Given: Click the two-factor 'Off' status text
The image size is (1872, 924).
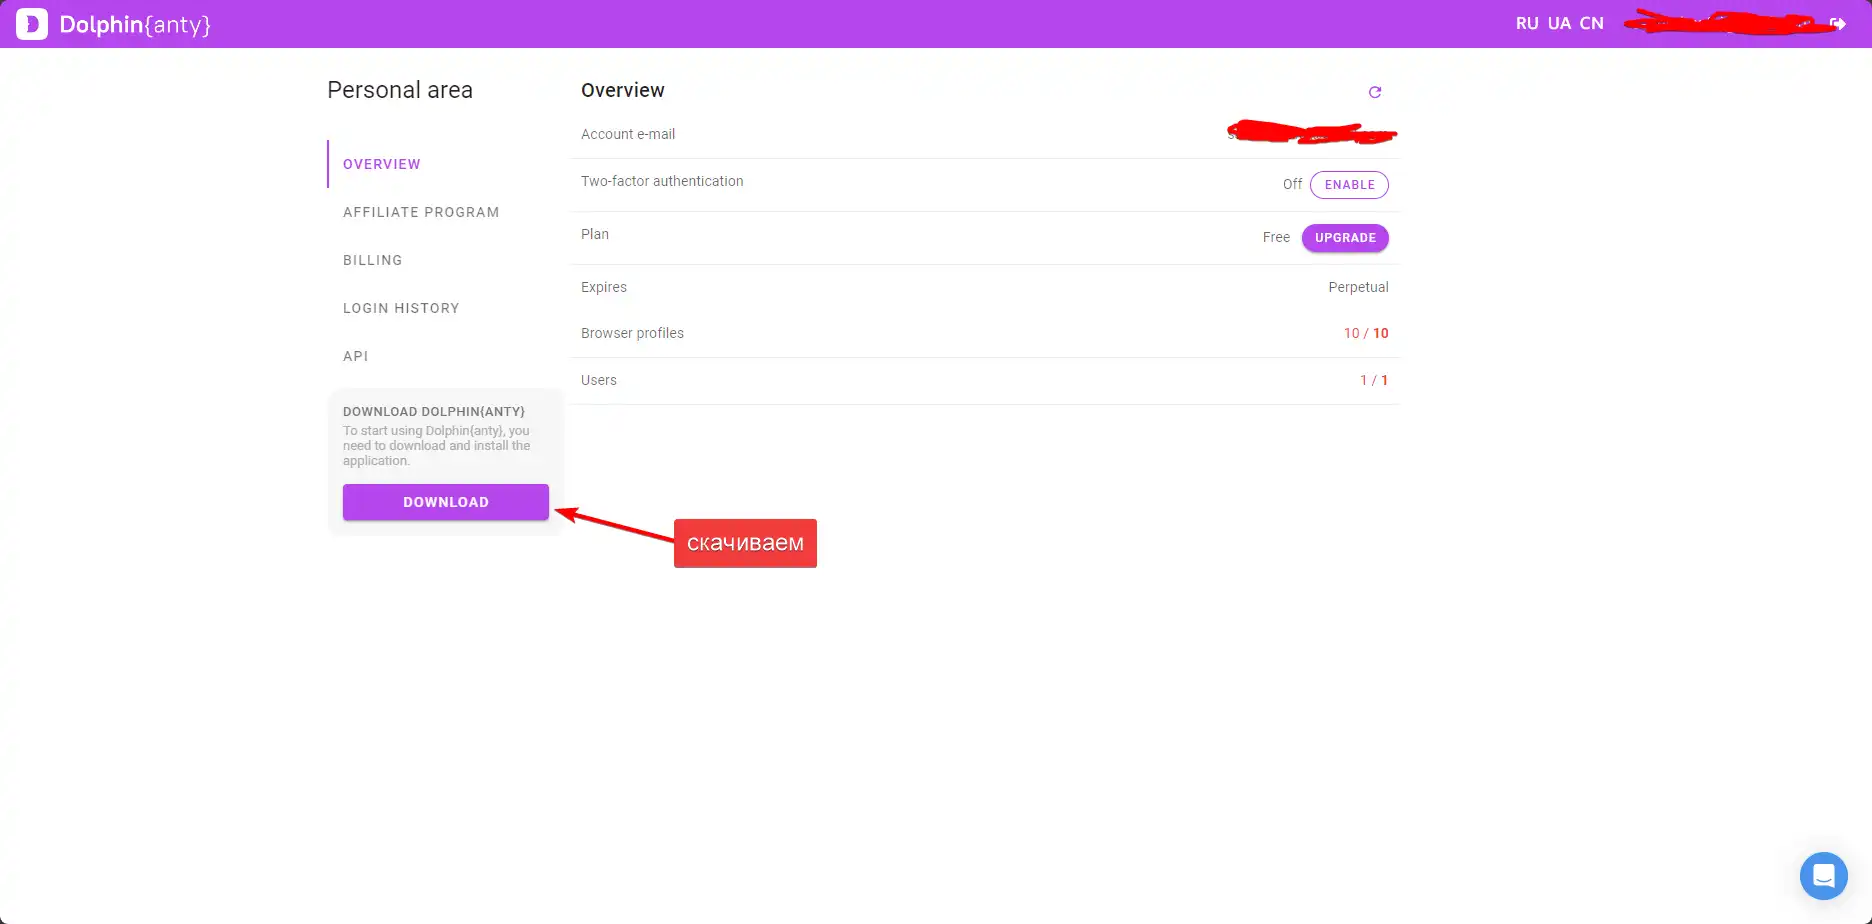Looking at the screenshot, I should click(x=1292, y=184).
